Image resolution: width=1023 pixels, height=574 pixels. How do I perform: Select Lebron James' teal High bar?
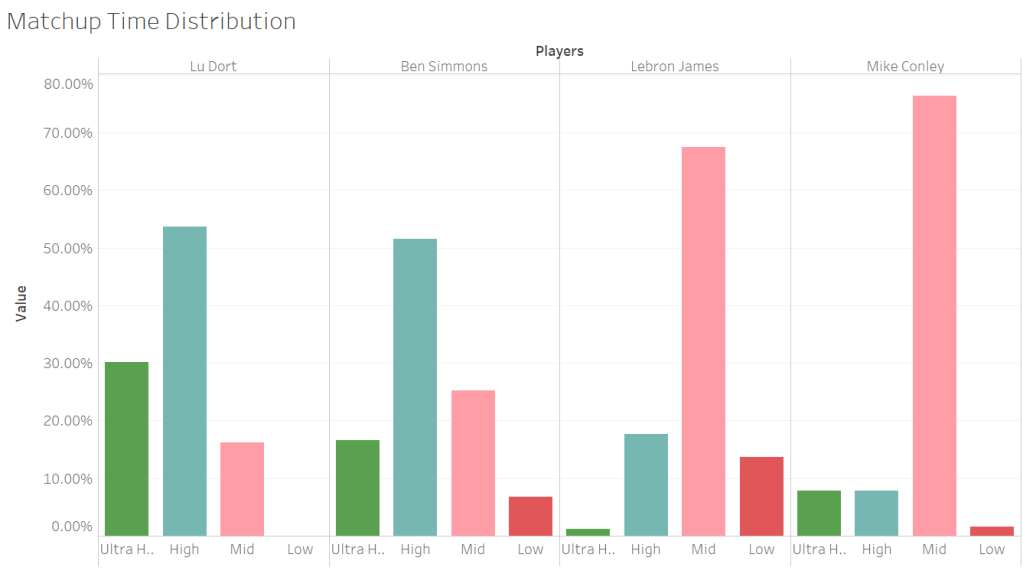click(646, 484)
